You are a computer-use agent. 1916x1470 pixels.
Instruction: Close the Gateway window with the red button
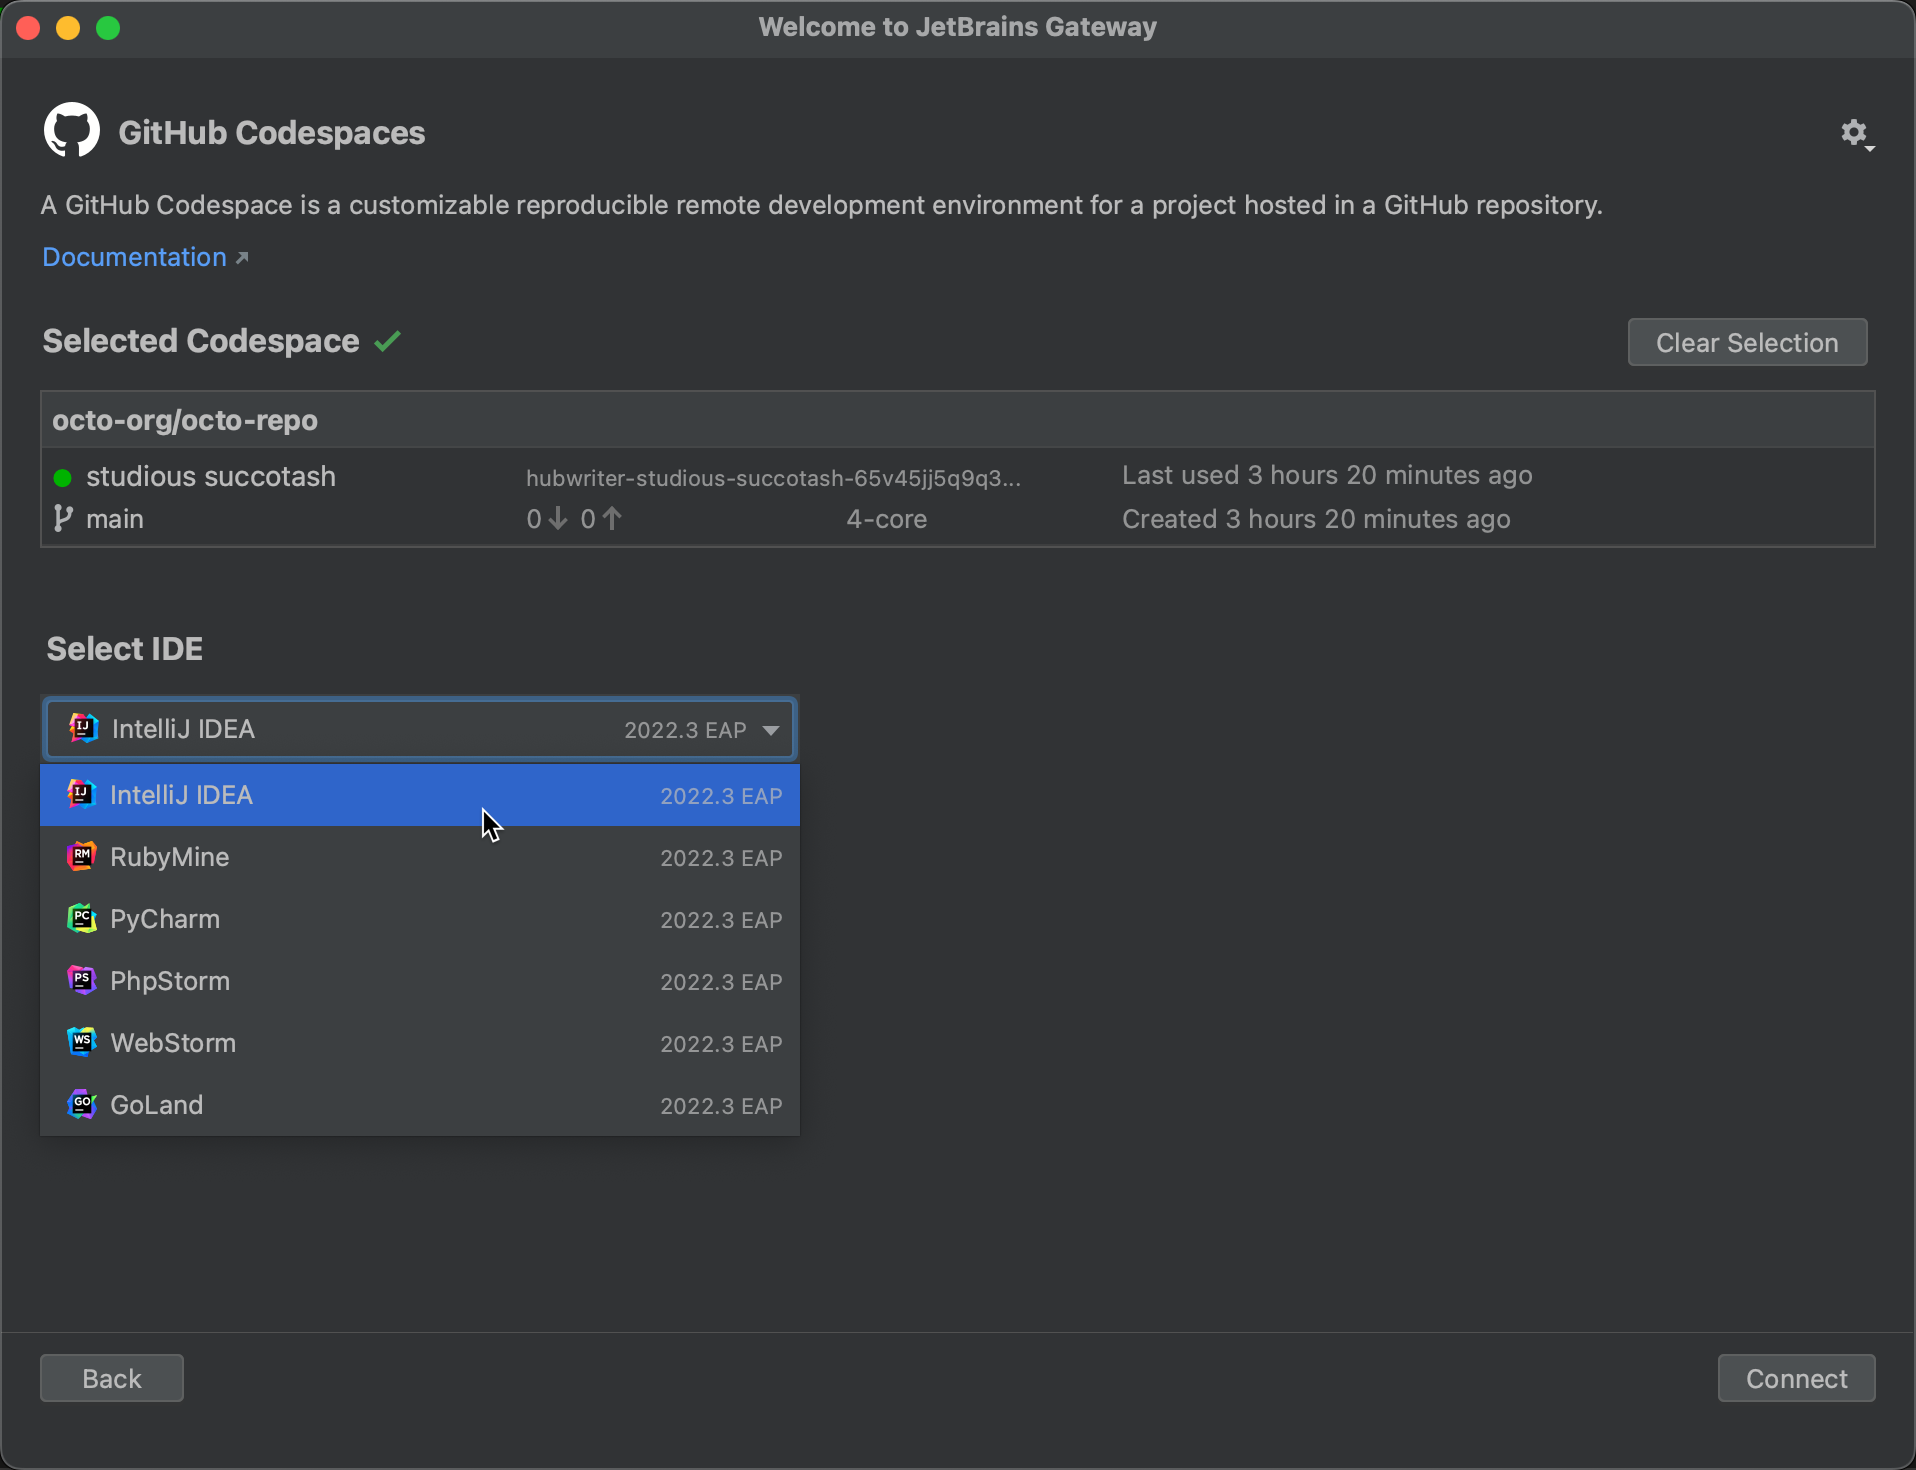[28, 28]
